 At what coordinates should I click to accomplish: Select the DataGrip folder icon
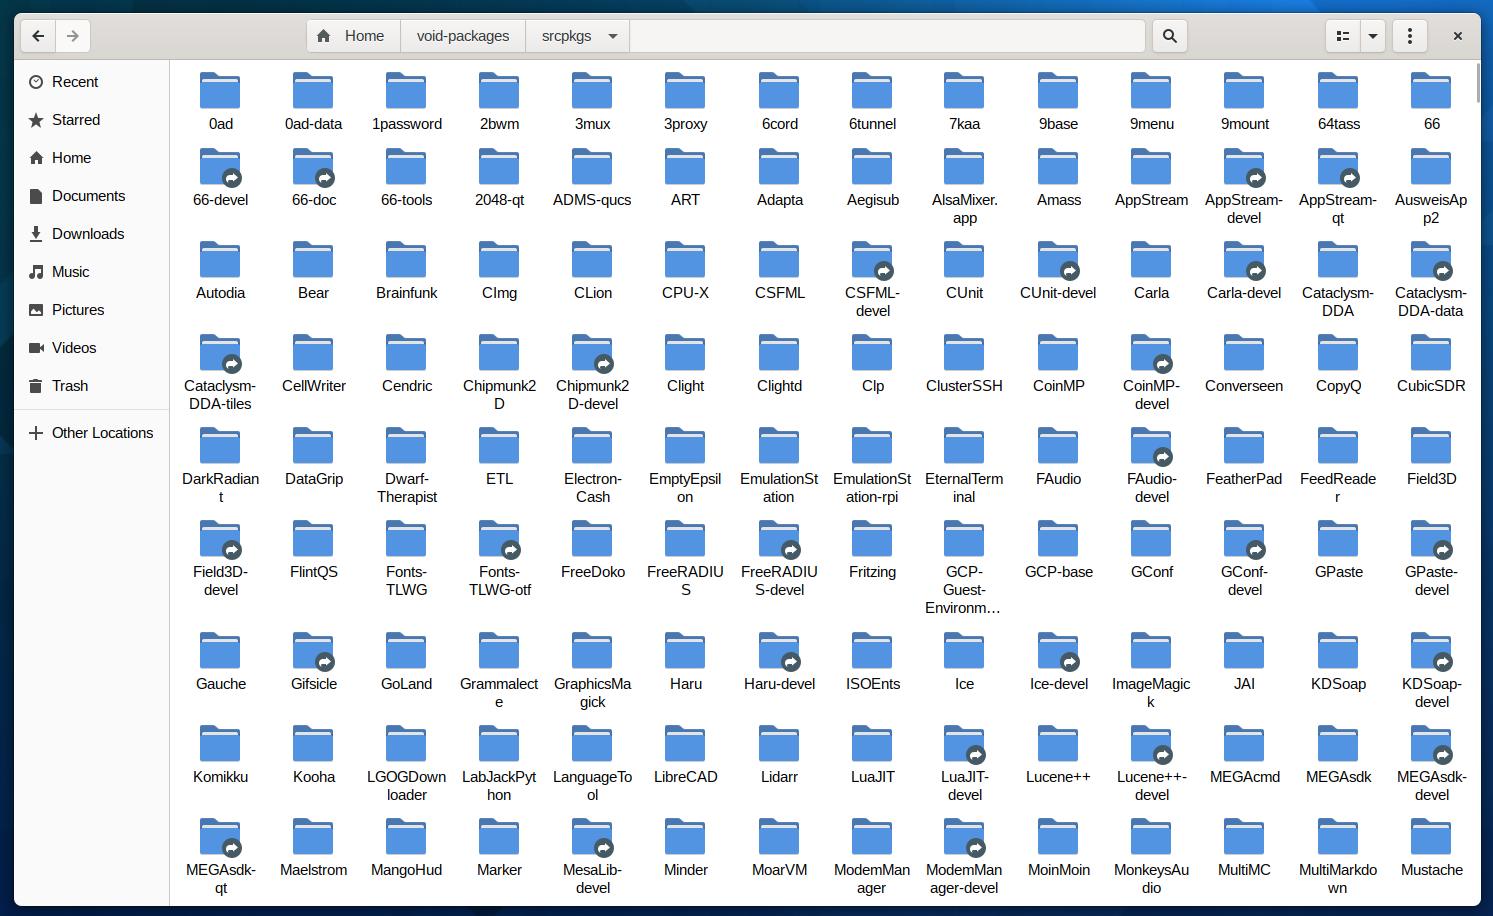[313, 445]
